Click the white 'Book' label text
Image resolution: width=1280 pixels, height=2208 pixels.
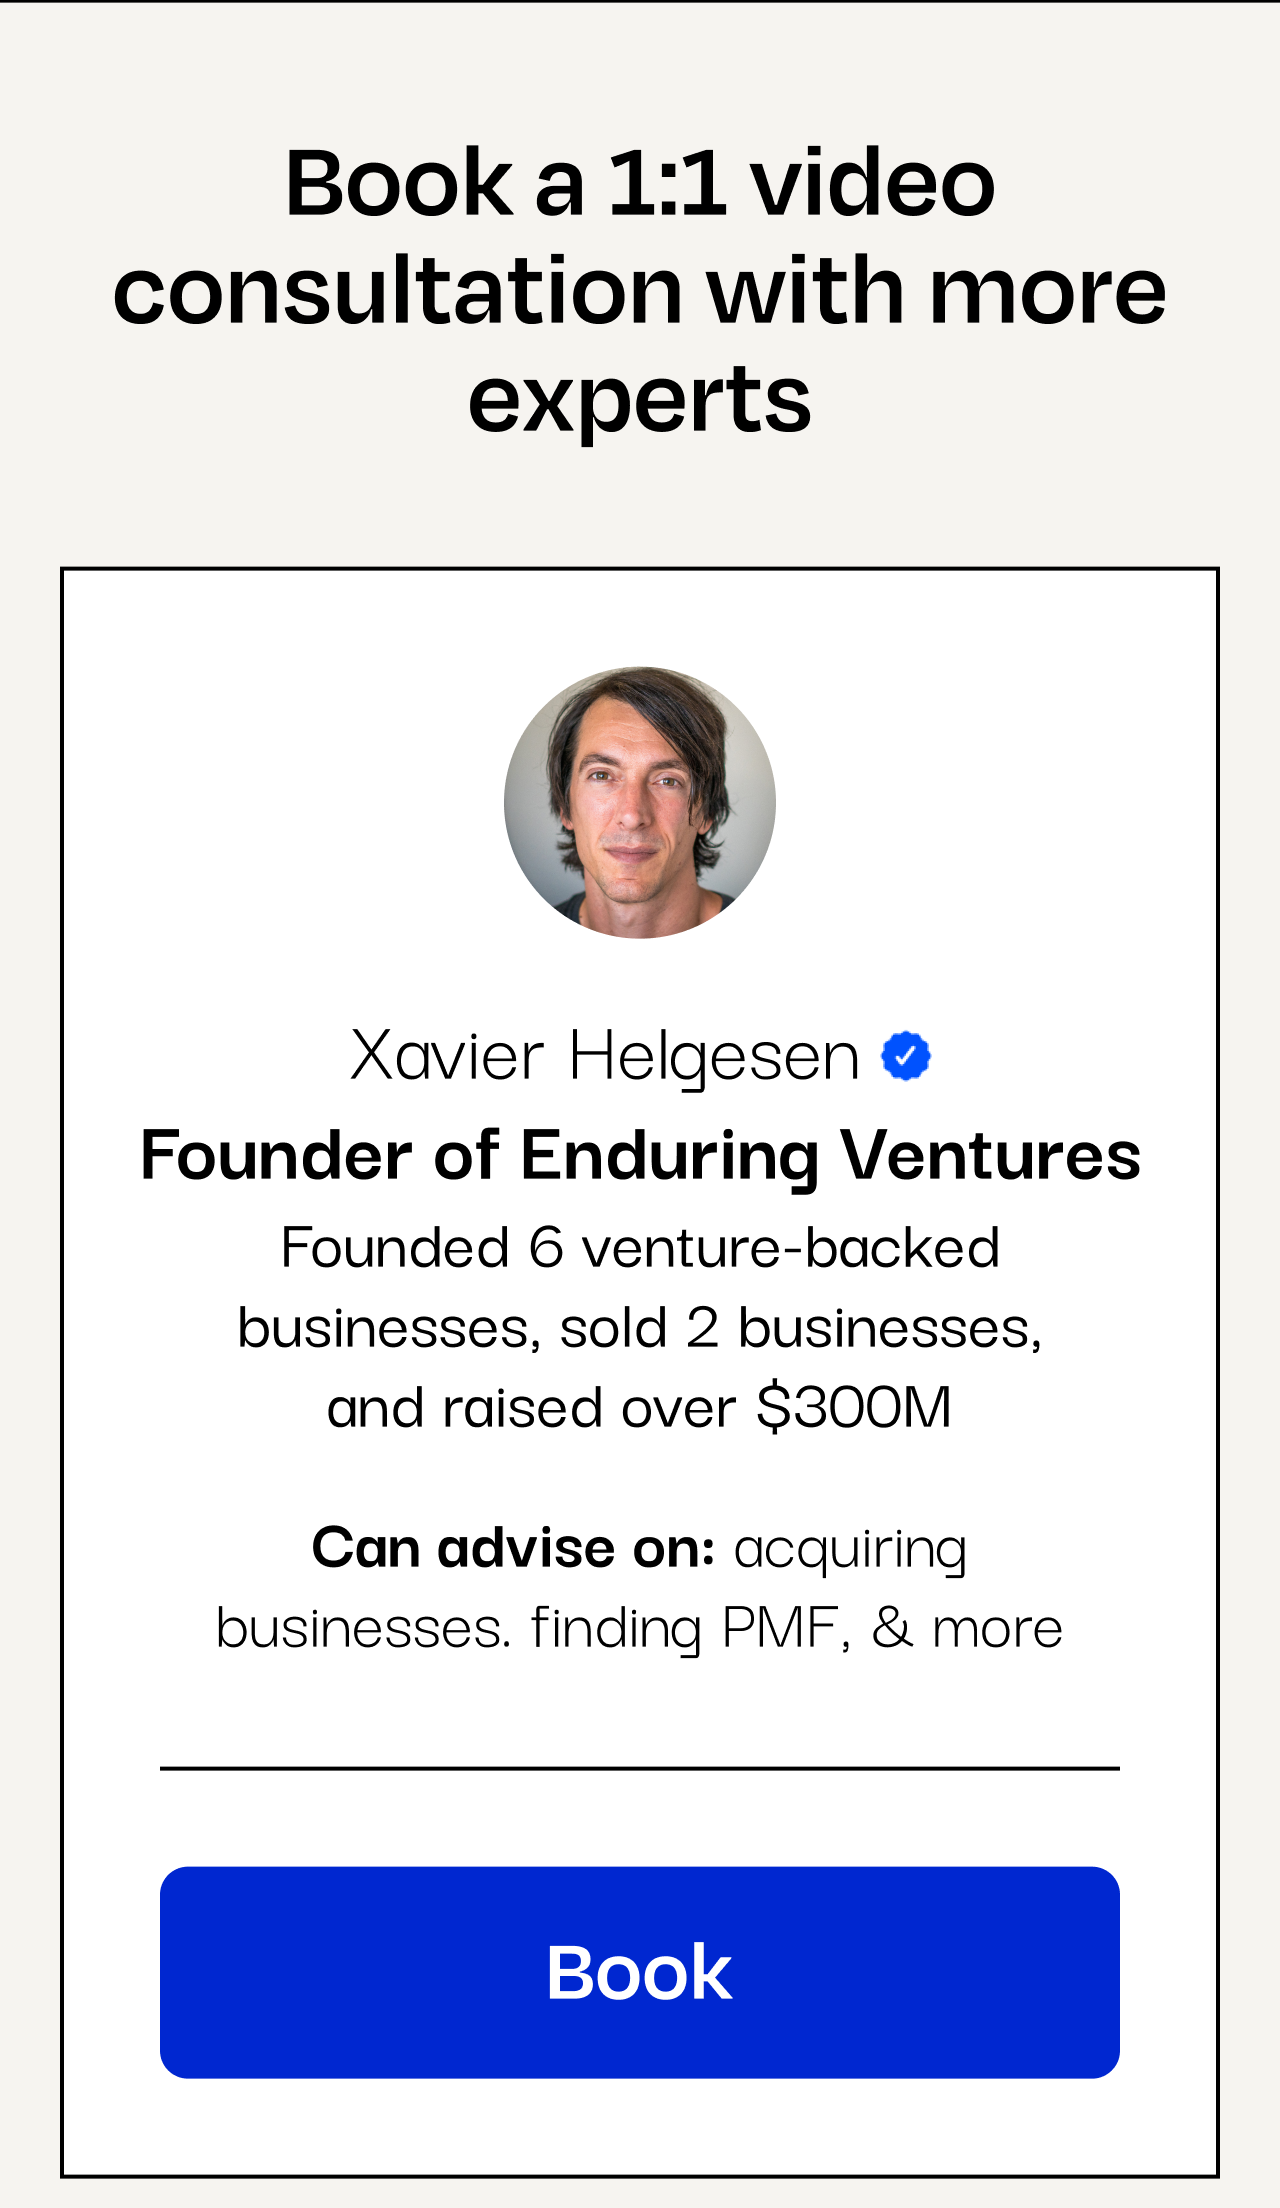click(x=640, y=1972)
